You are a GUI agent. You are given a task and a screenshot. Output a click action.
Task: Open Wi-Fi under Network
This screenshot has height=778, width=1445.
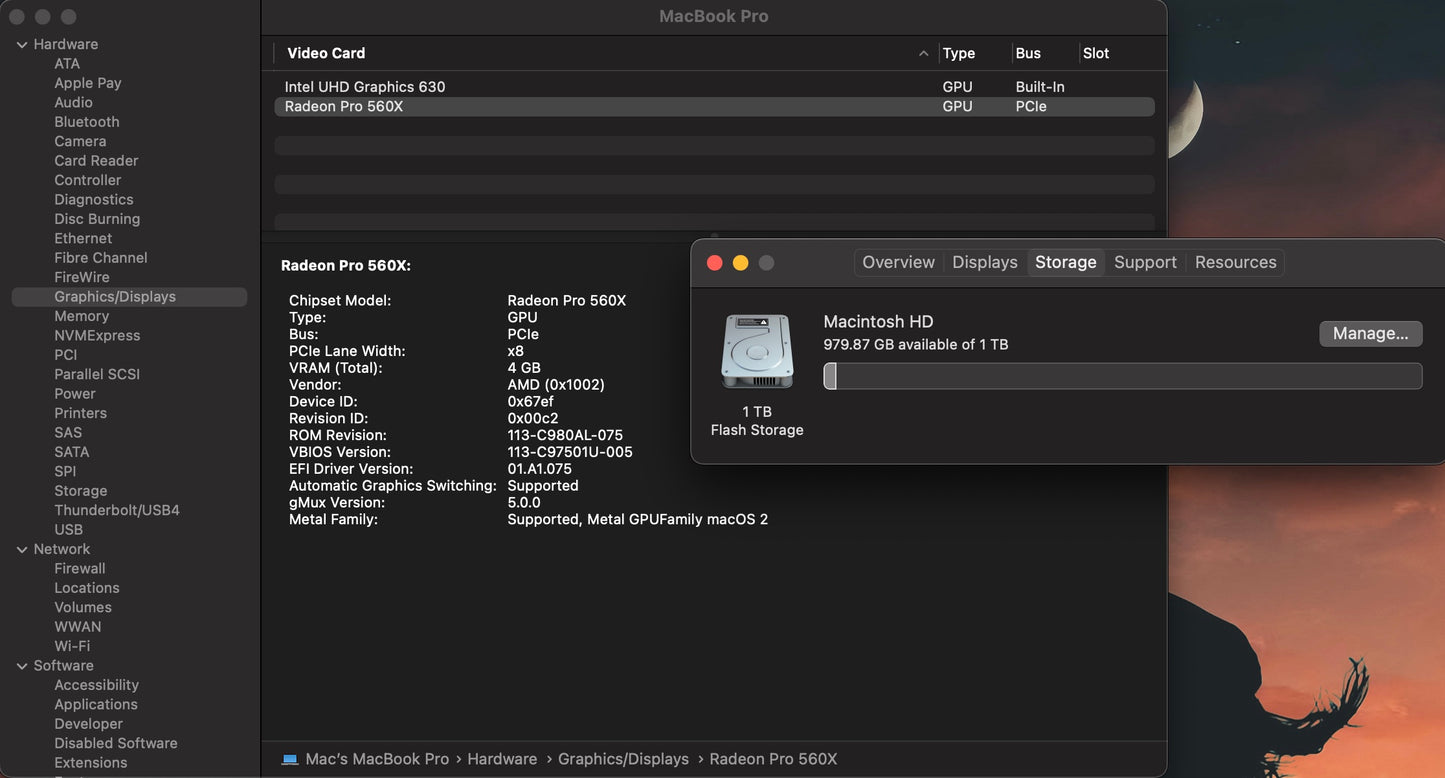coord(72,646)
